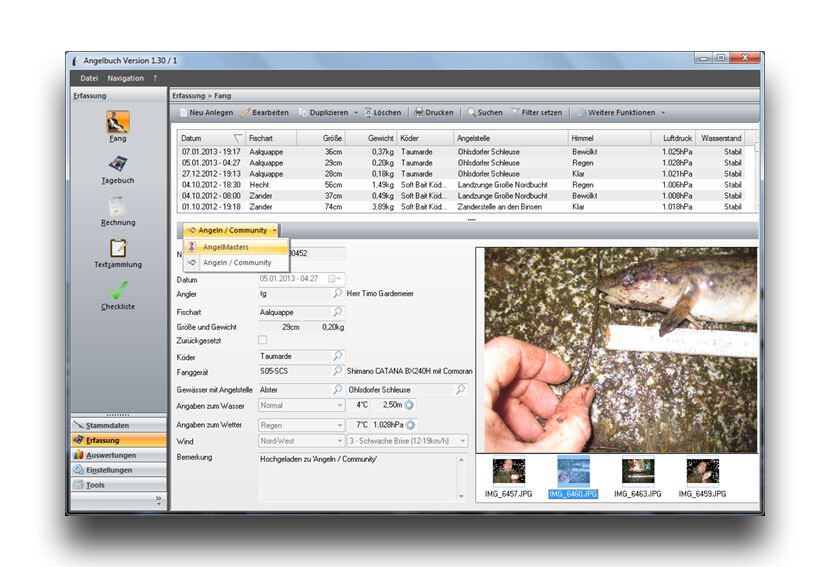Open the Checkliste green checkmark icon
The image size is (831, 567).
[x=118, y=296]
